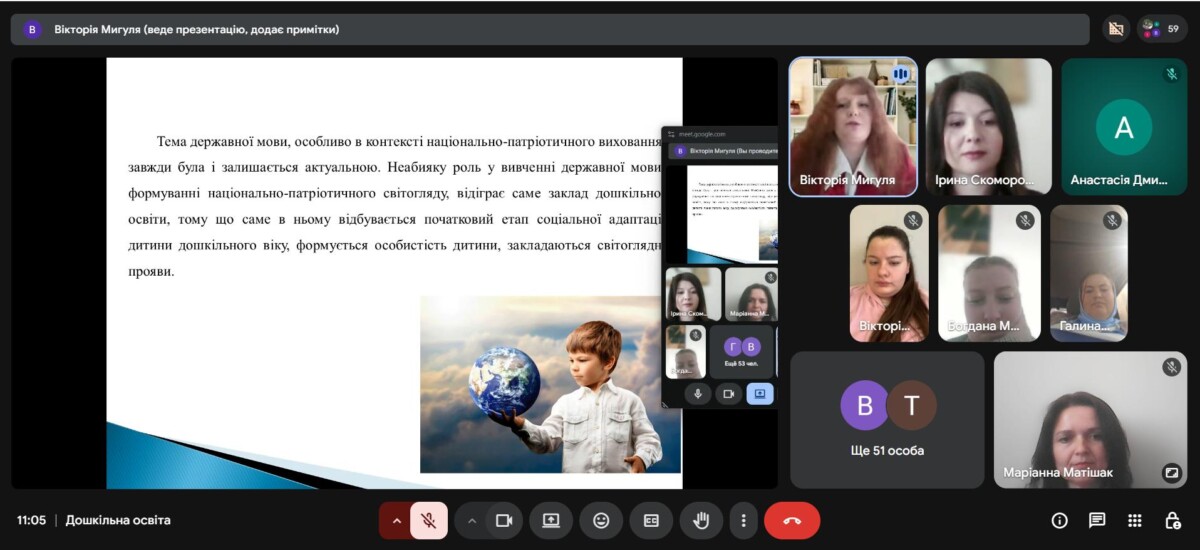Open the activities grid icon
This screenshot has width=1200, height=550.
point(1135,521)
